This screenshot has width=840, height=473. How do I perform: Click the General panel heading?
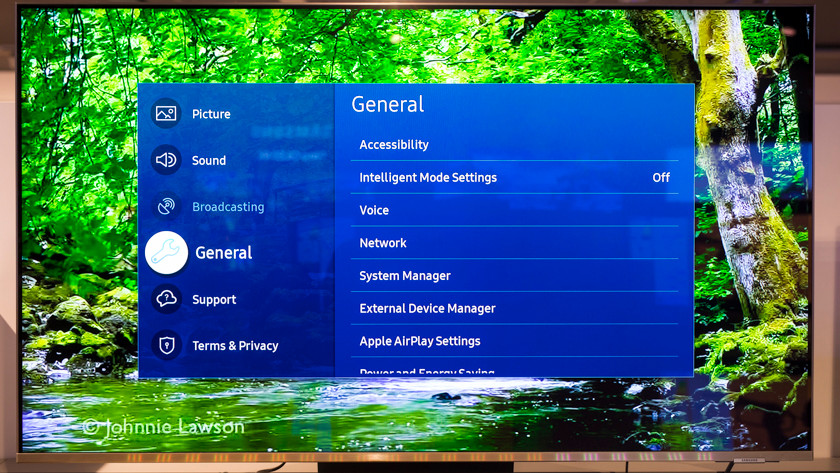(x=388, y=105)
